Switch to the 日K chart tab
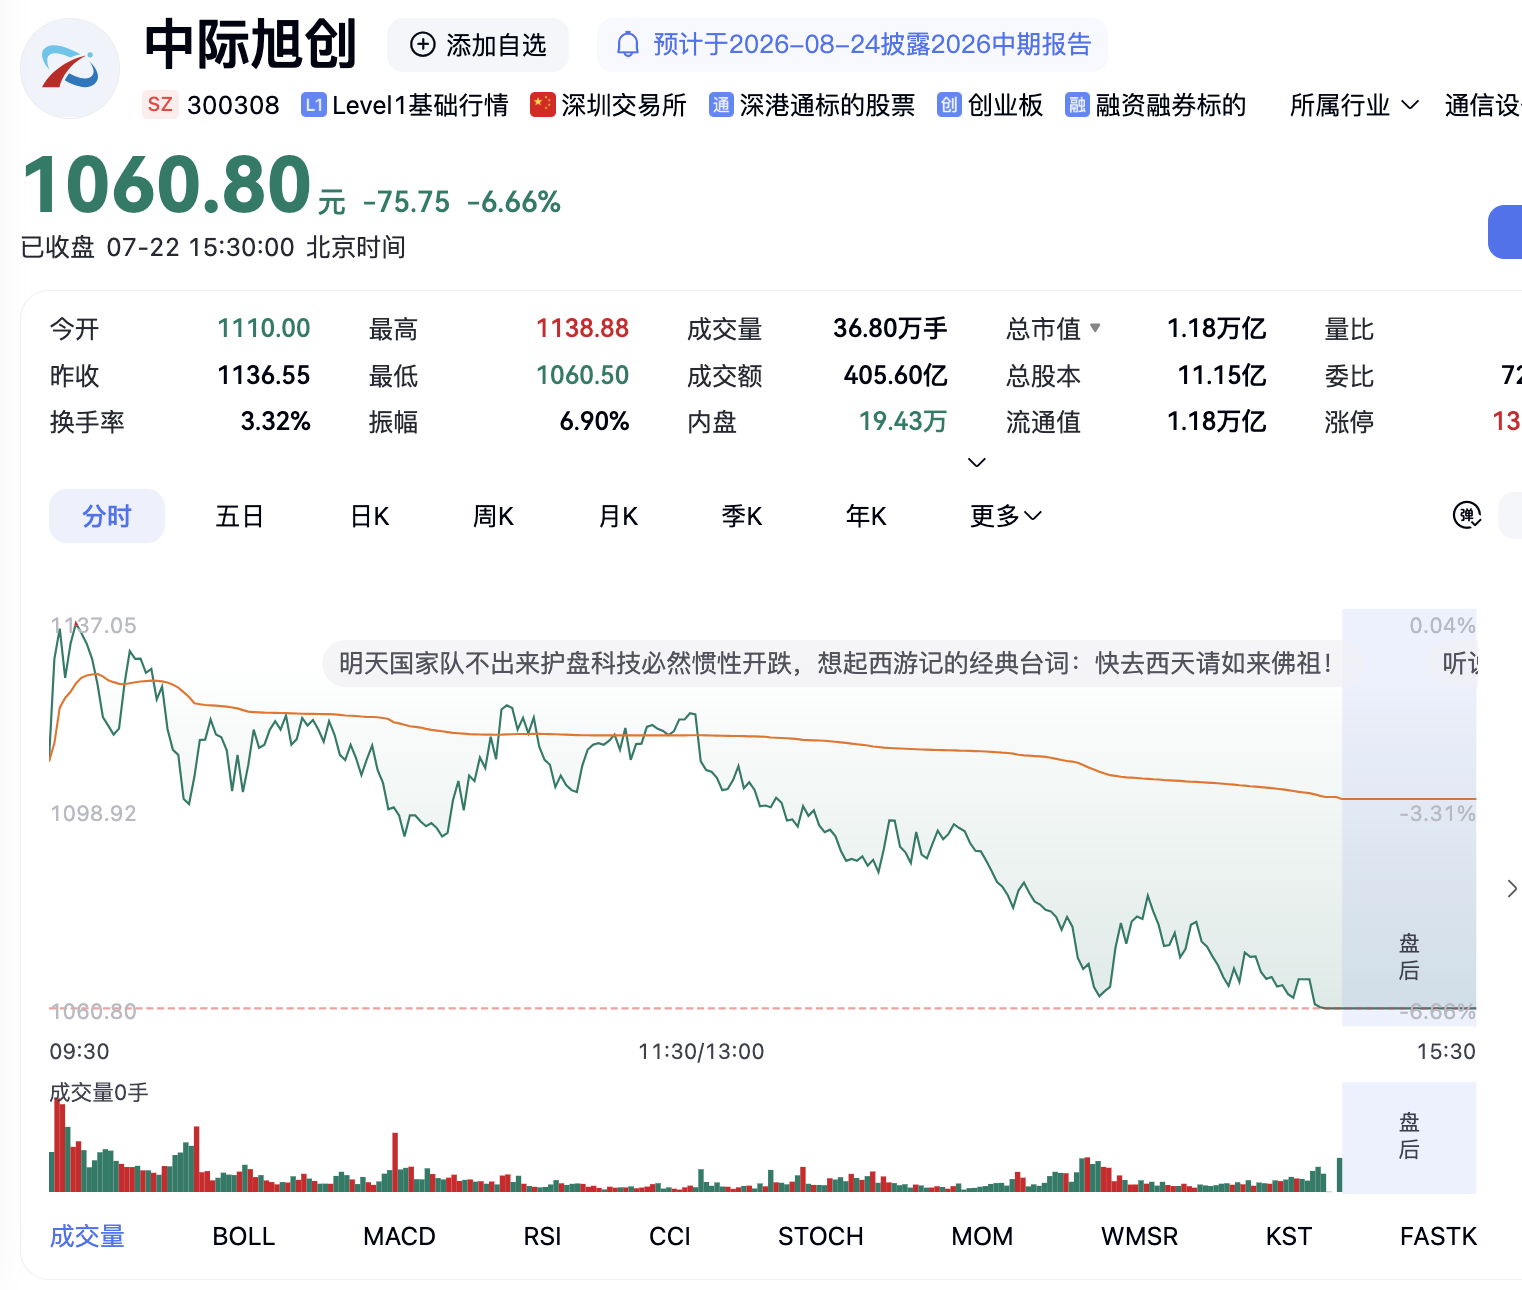The width and height of the screenshot is (1522, 1290). tap(370, 516)
